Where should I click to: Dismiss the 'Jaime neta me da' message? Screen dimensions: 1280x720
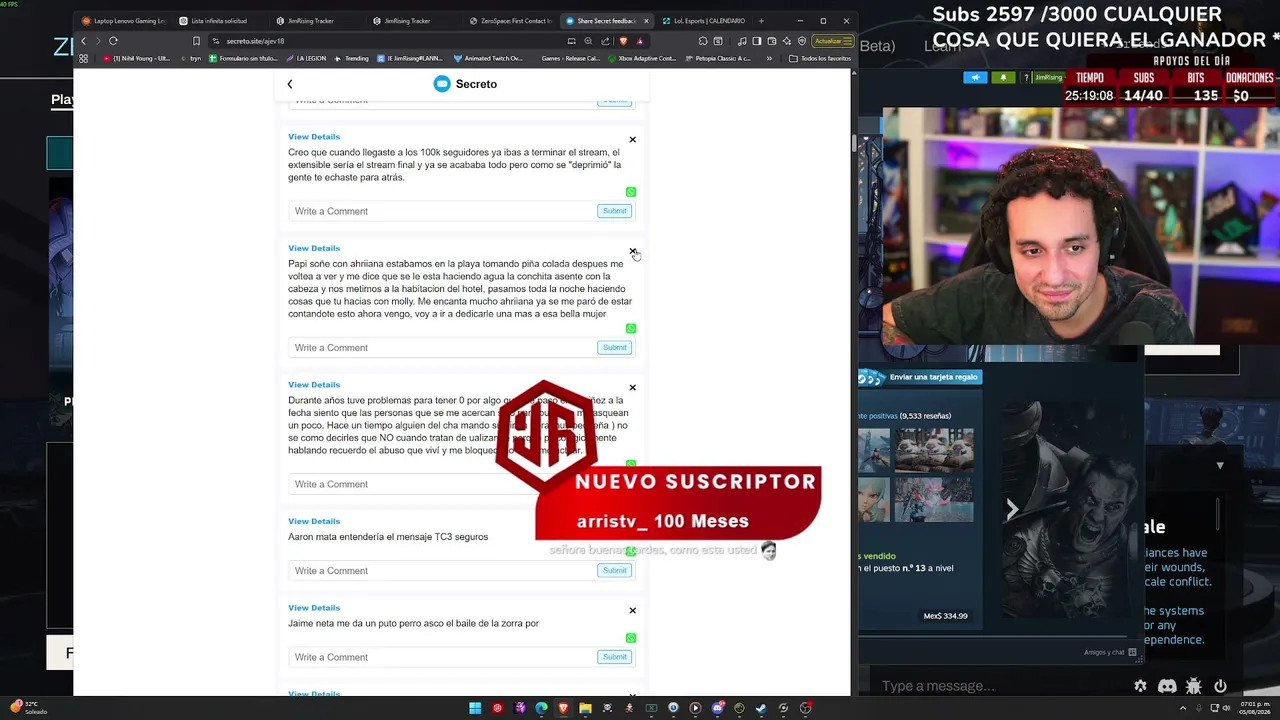pyautogui.click(x=632, y=611)
